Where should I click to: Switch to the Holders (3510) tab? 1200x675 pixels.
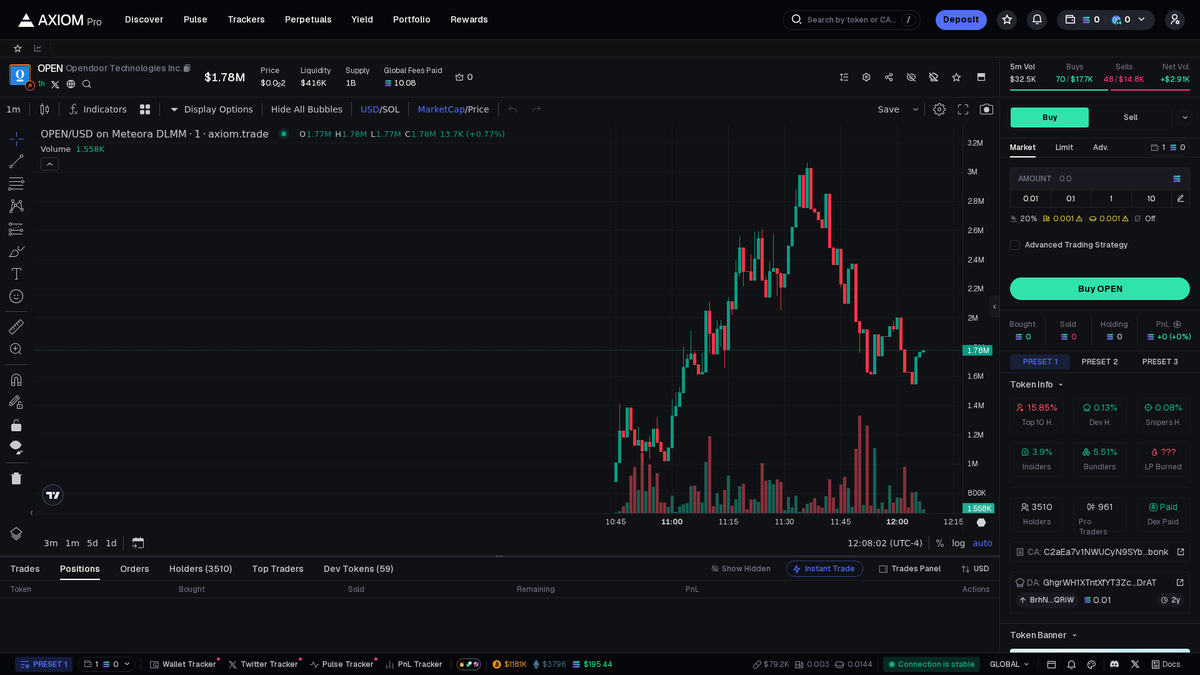[x=200, y=569]
